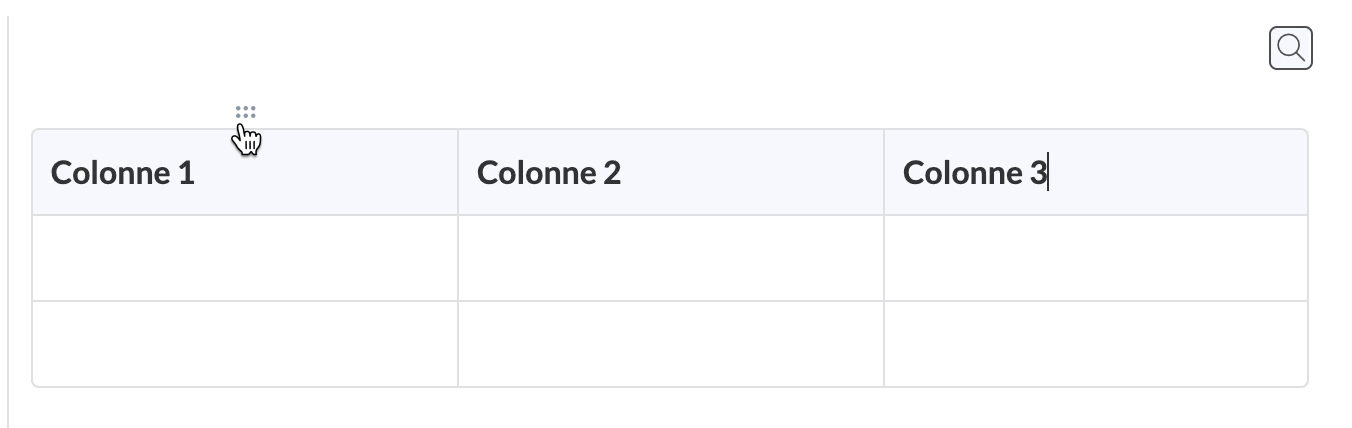Click bottom-row cell under Colonne 2

pos(670,344)
